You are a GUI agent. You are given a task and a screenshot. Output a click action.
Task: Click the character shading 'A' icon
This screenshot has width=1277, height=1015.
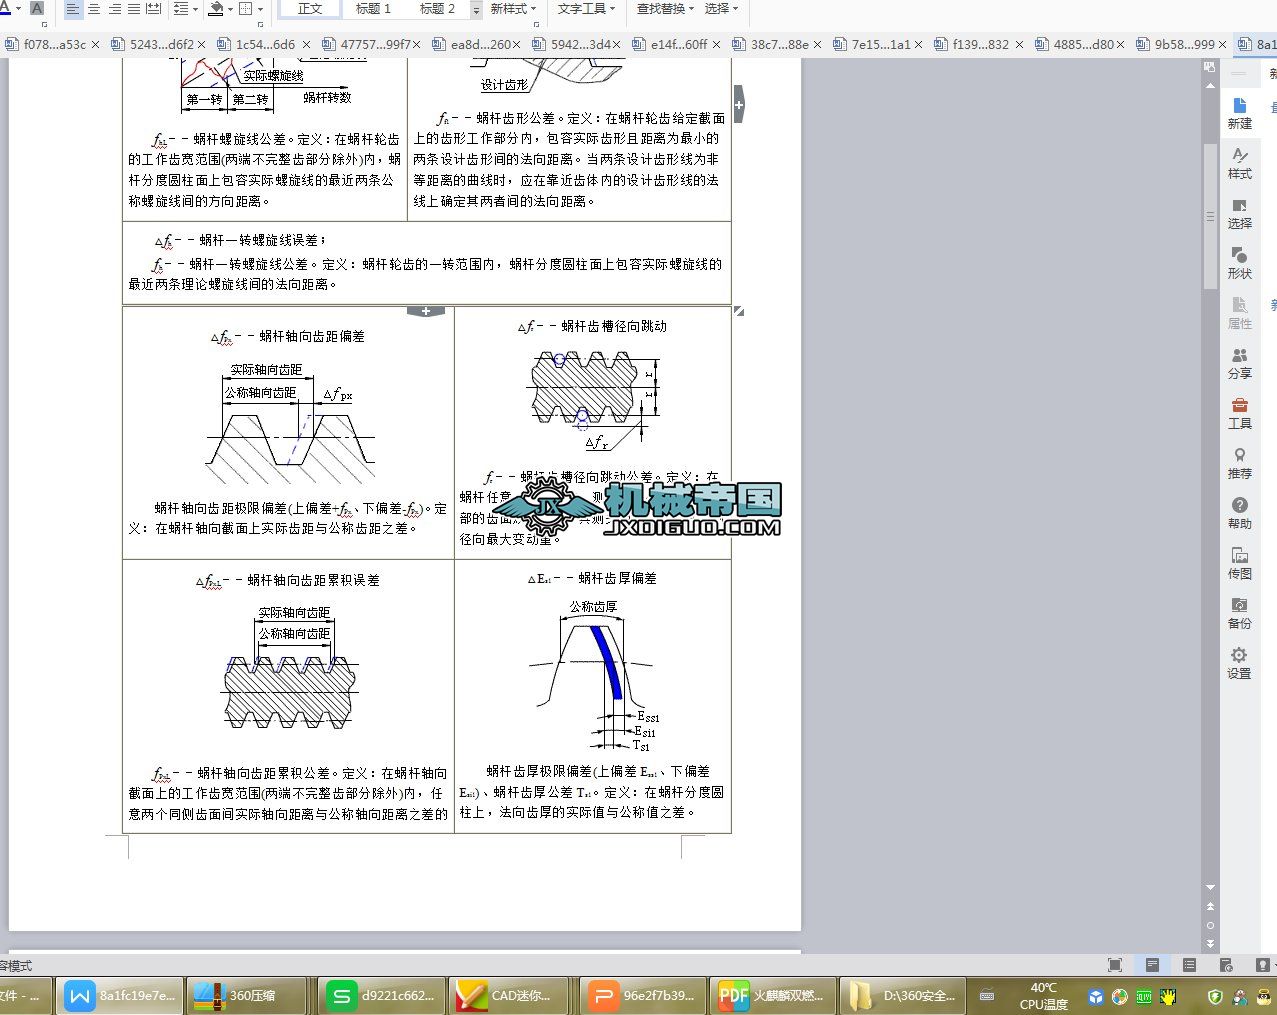click(x=37, y=9)
